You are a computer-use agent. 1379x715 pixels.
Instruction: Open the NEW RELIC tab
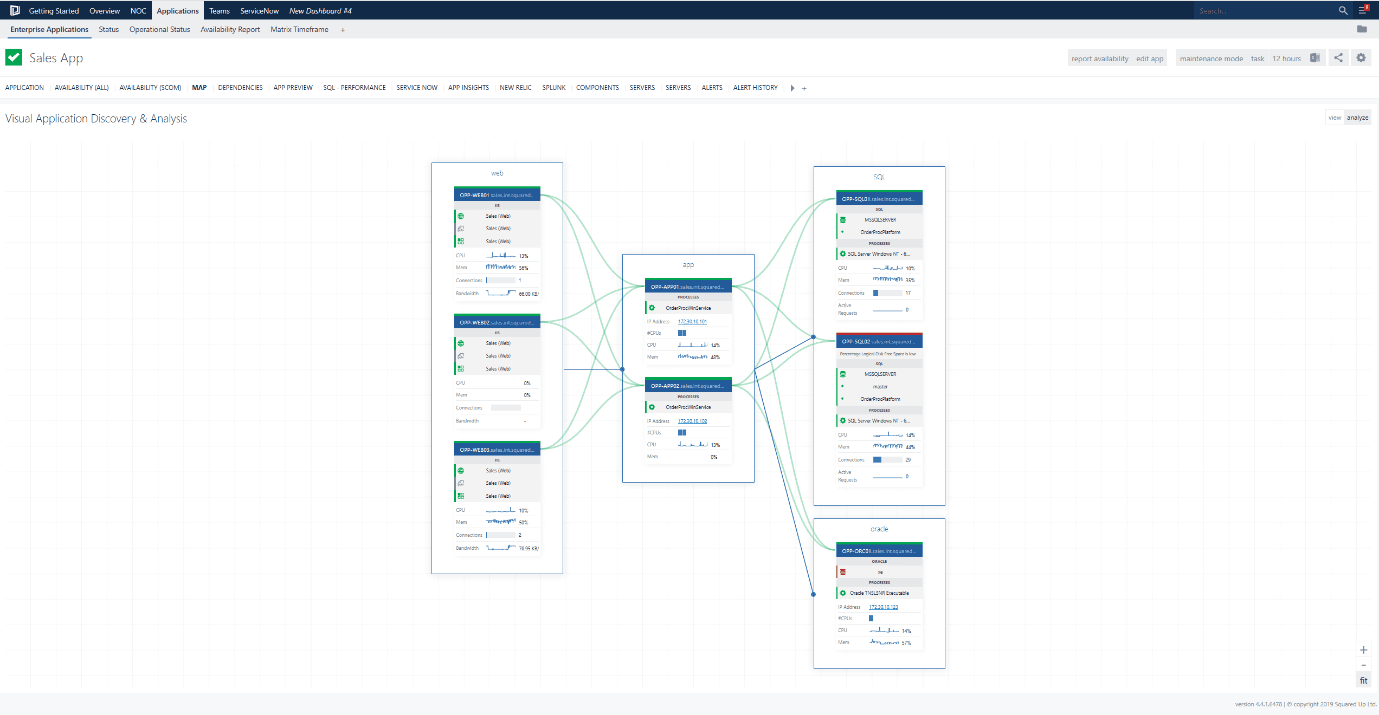pyautogui.click(x=516, y=88)
